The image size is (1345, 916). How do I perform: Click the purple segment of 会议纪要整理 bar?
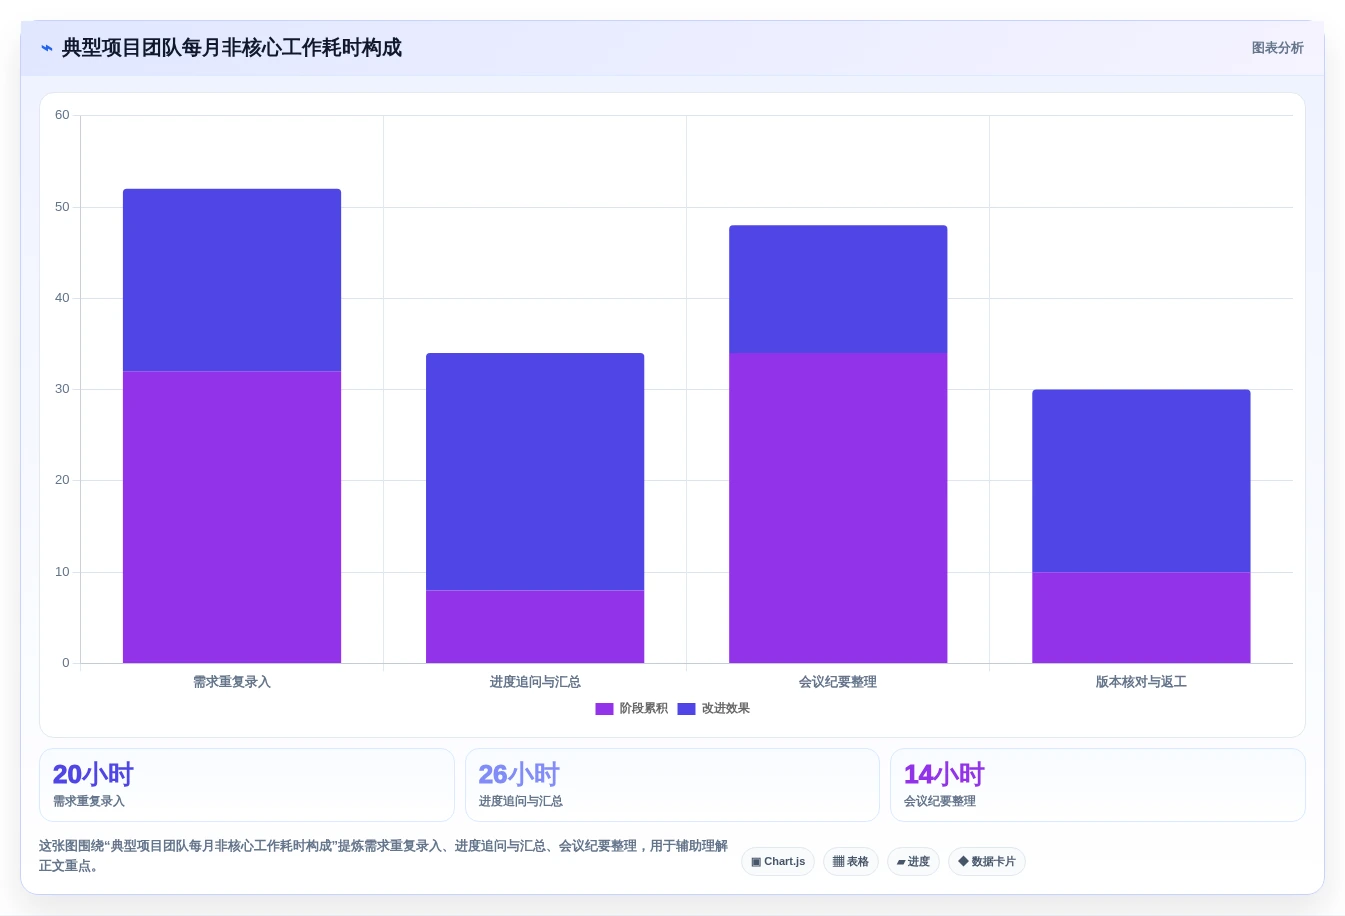[838, 508]
